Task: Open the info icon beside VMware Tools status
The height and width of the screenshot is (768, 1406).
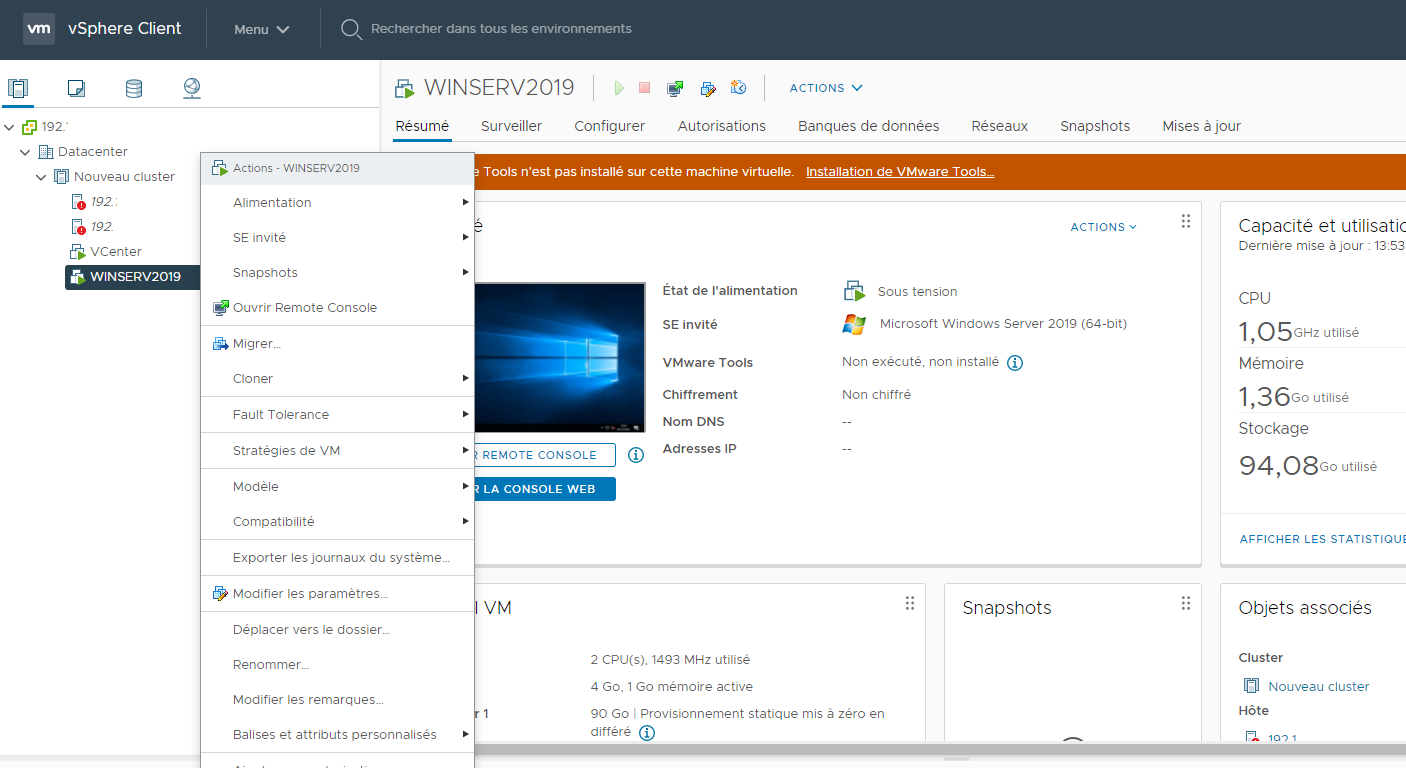Action: pos(1015,363)
